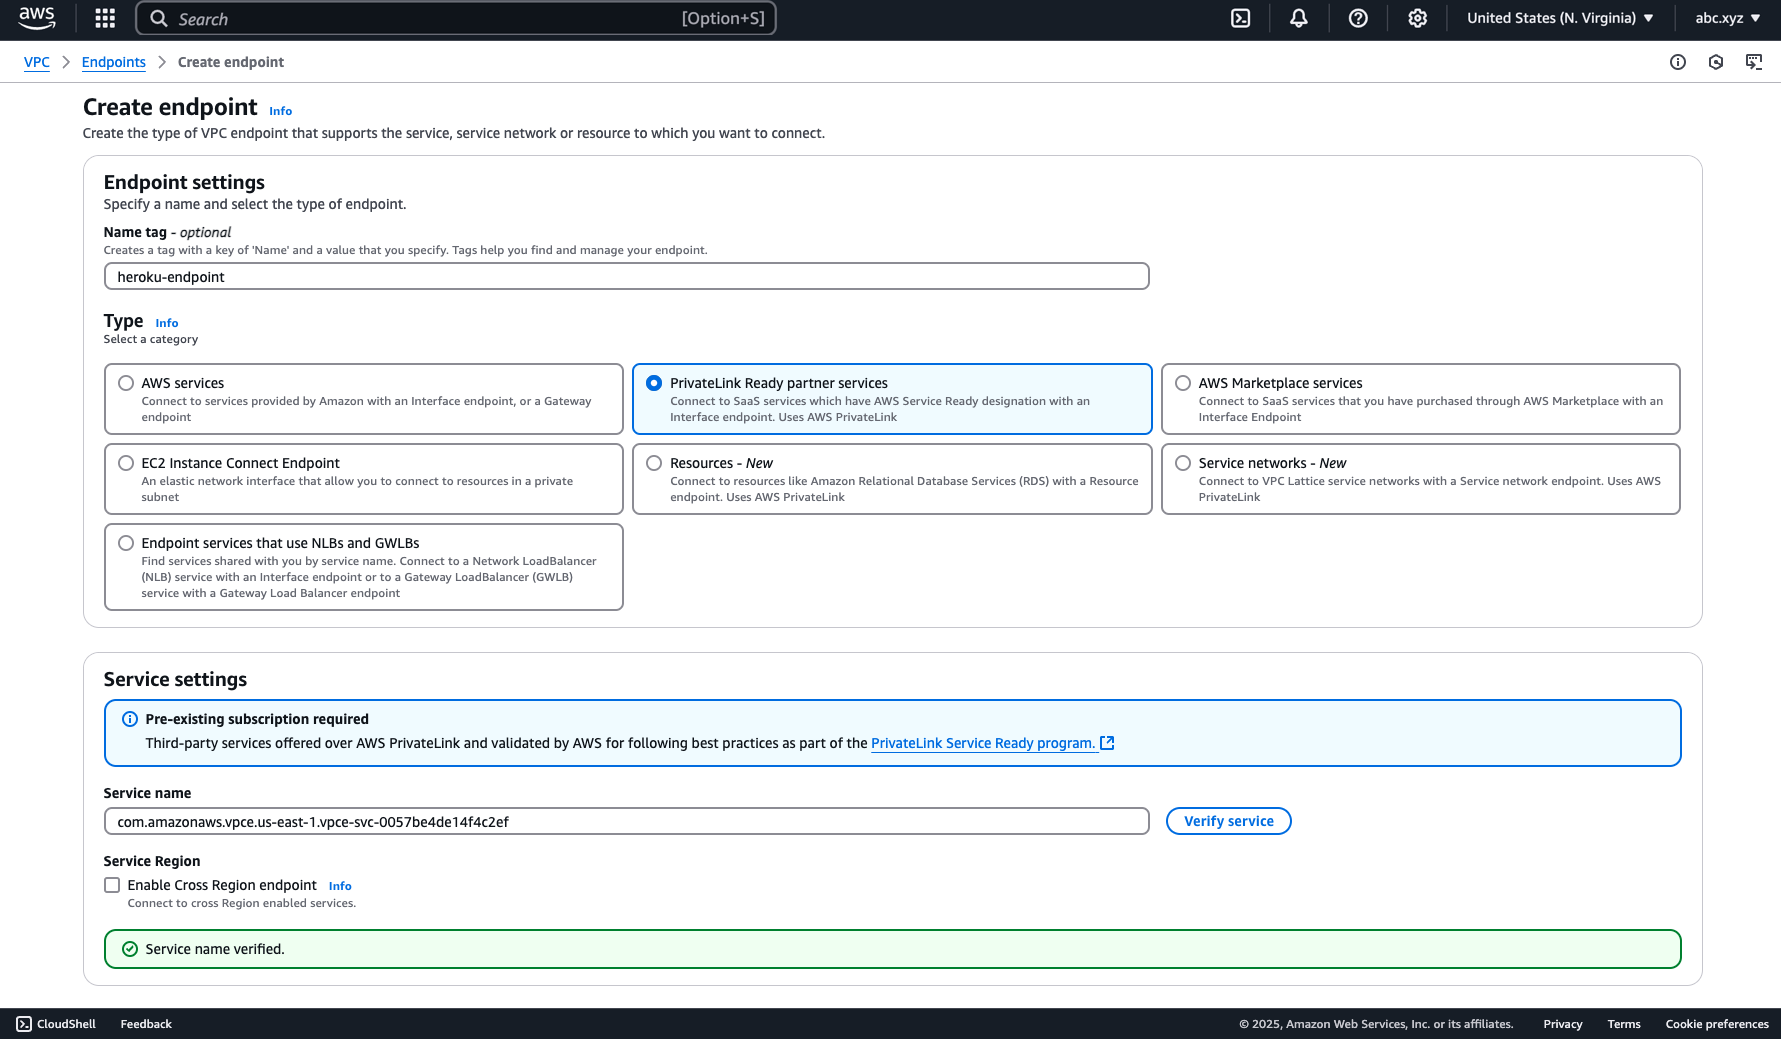Click the hexagon clock icon near breadcrumb

pyautogui.click(x=1716, y=62)
